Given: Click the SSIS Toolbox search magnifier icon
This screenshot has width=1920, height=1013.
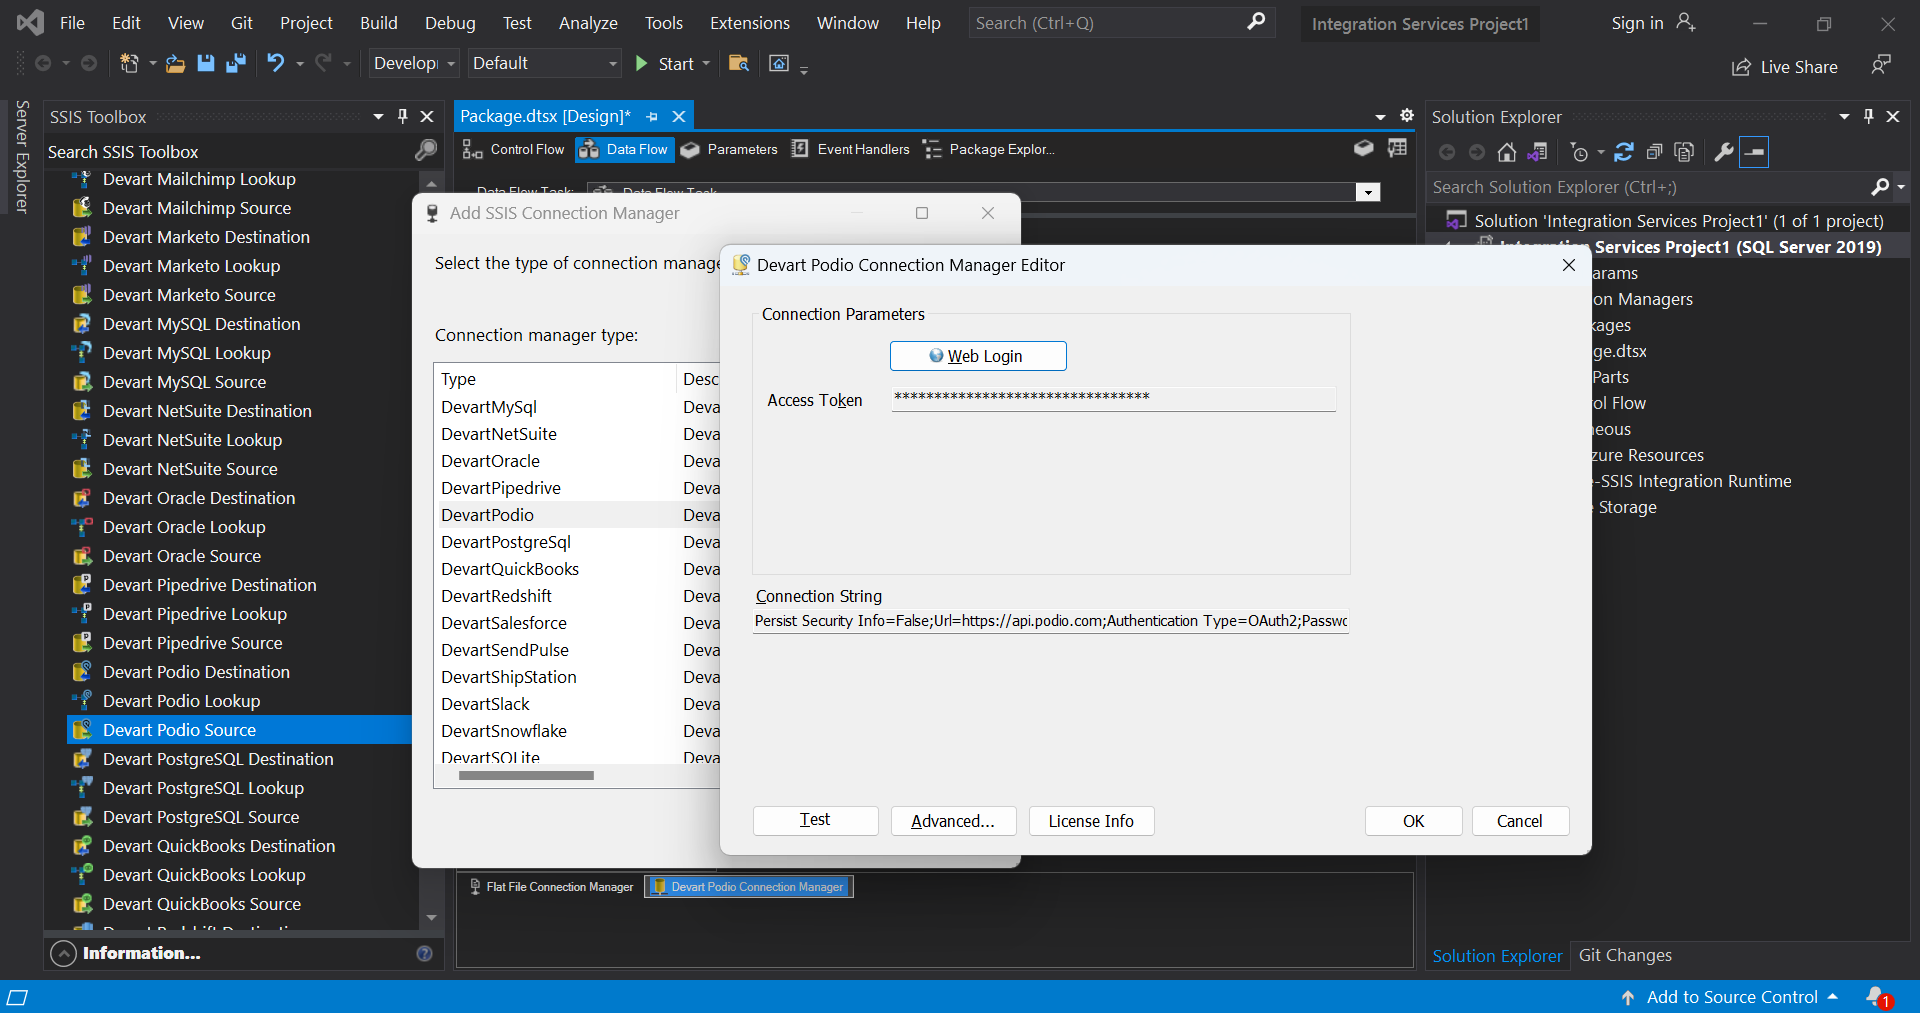Looking at the screenshot, I should point(426,151).
